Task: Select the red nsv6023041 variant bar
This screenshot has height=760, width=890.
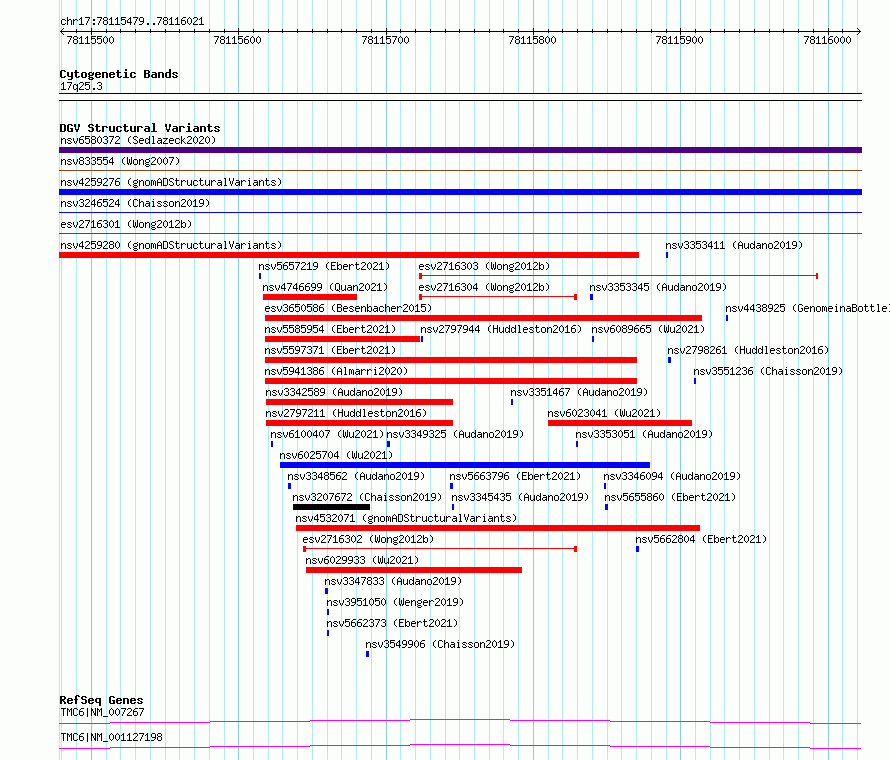Action: point(620,423)
